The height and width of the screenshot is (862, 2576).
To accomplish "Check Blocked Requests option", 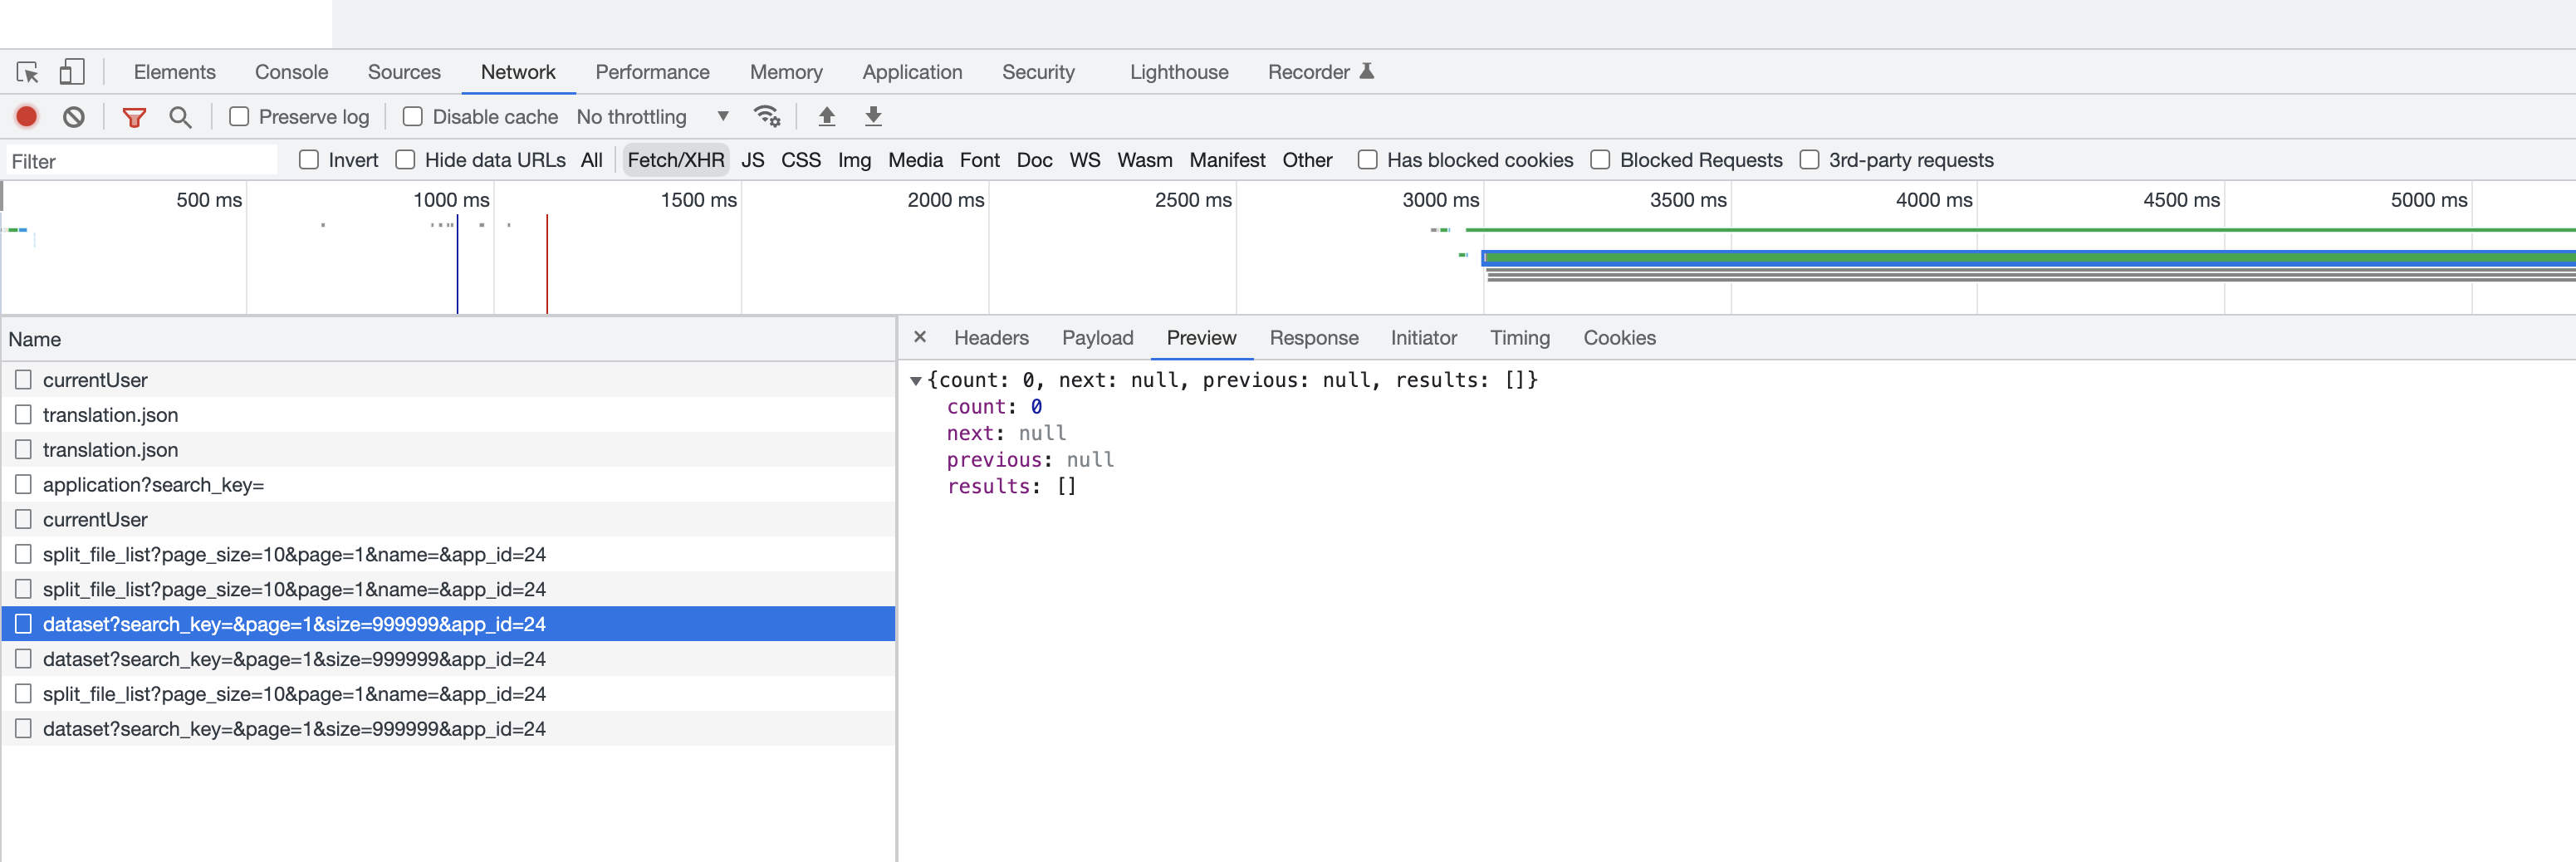I will click(x=1600, y=160).
